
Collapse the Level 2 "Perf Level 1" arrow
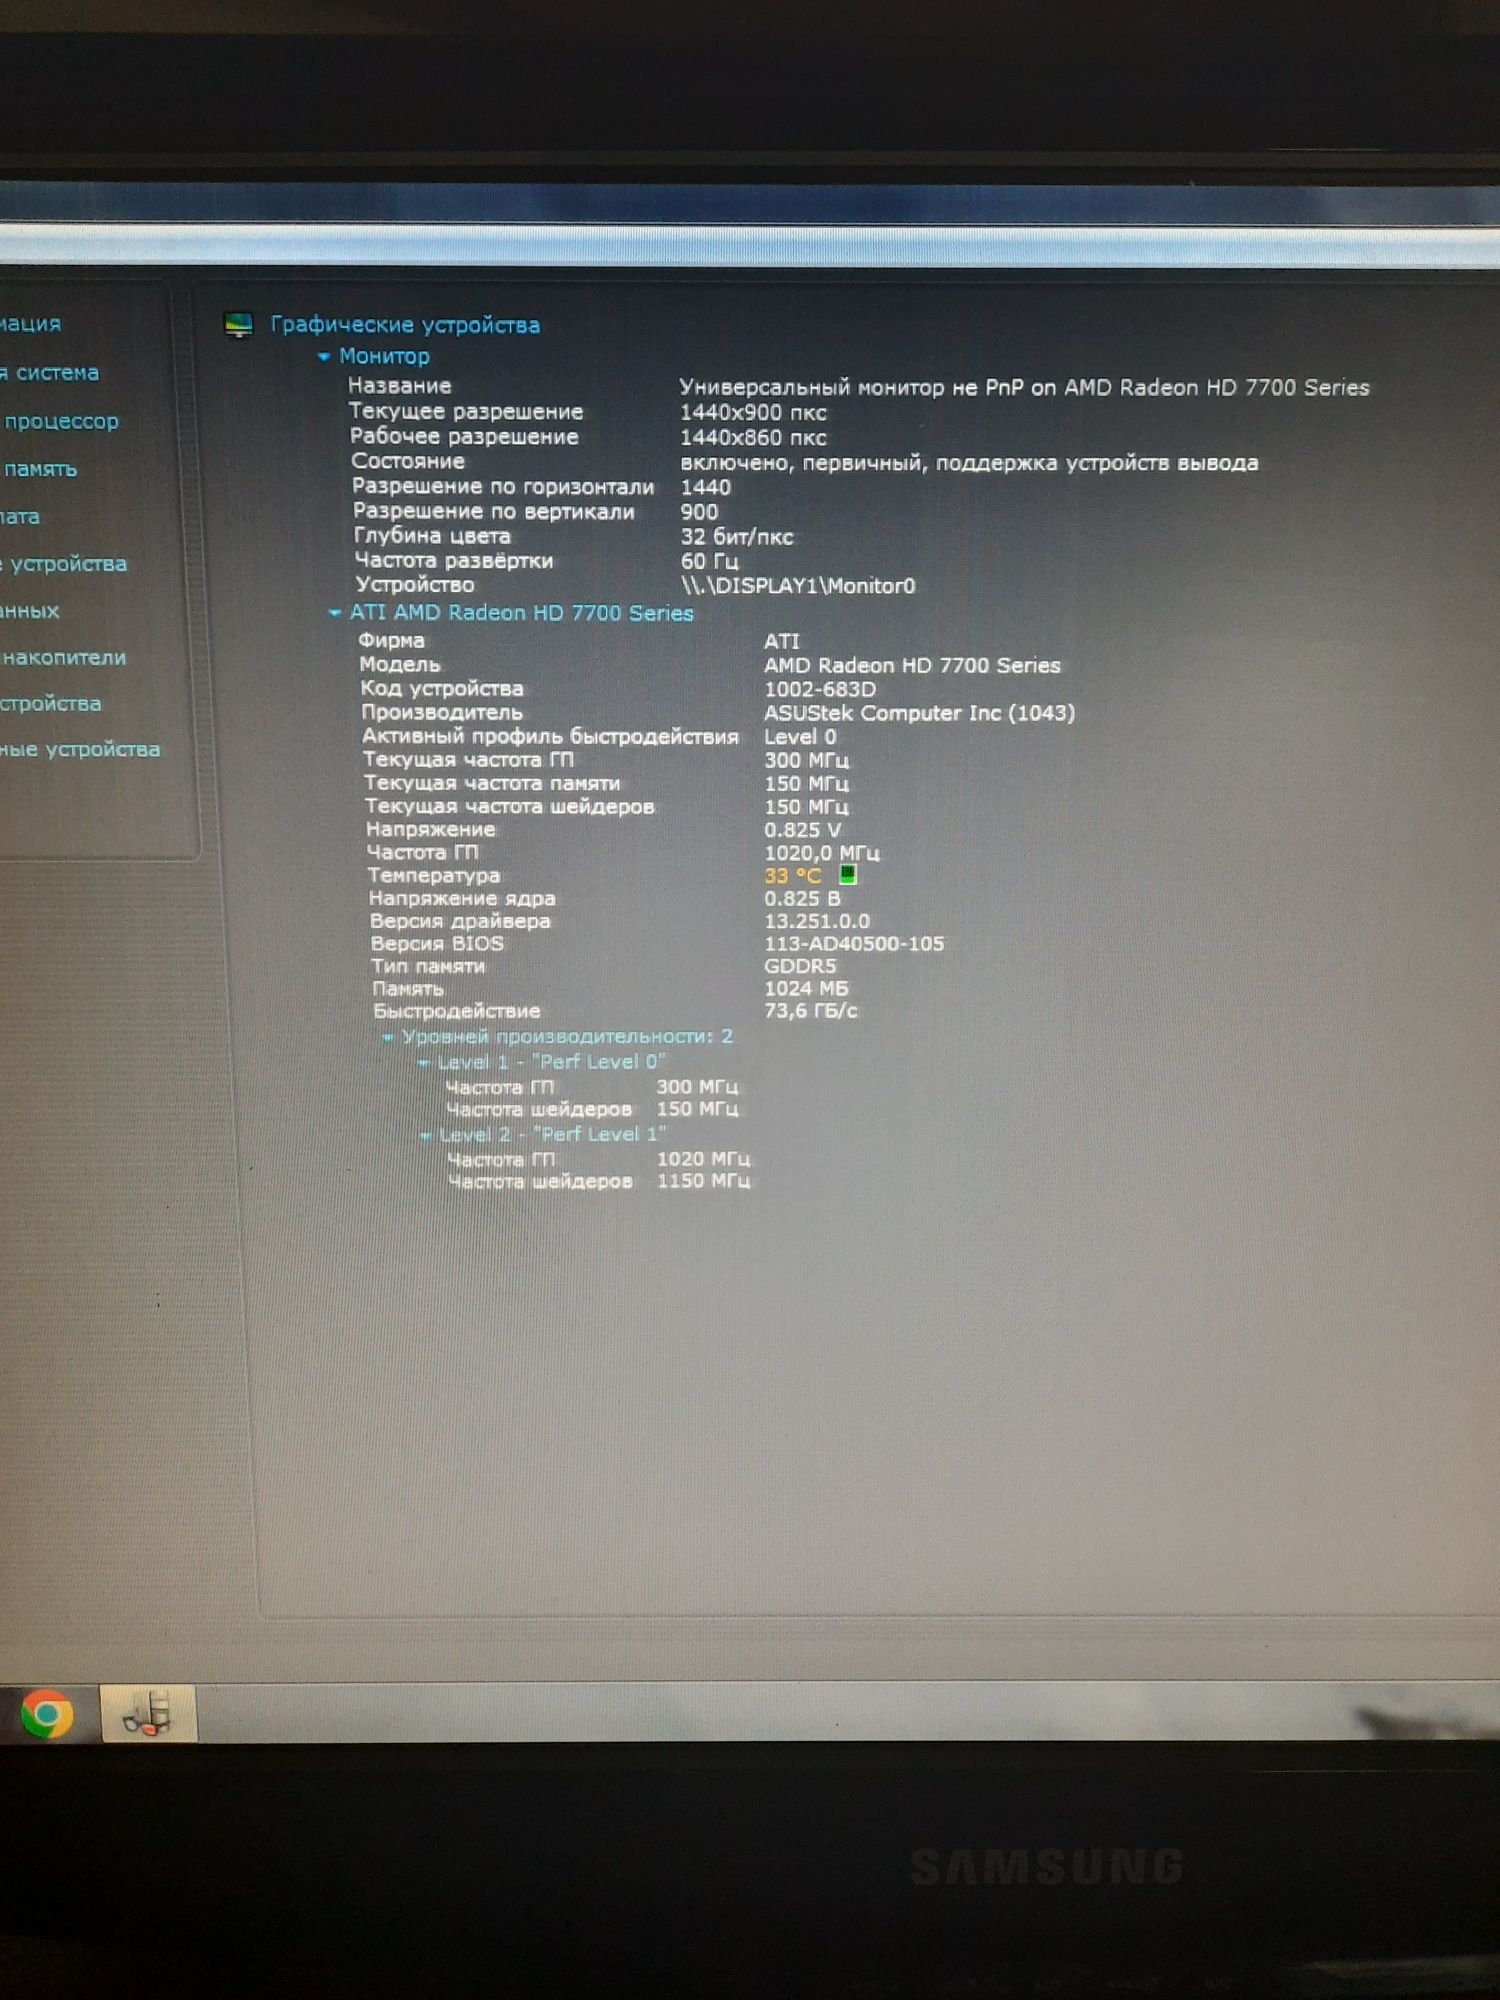[x=425, y=1136]
